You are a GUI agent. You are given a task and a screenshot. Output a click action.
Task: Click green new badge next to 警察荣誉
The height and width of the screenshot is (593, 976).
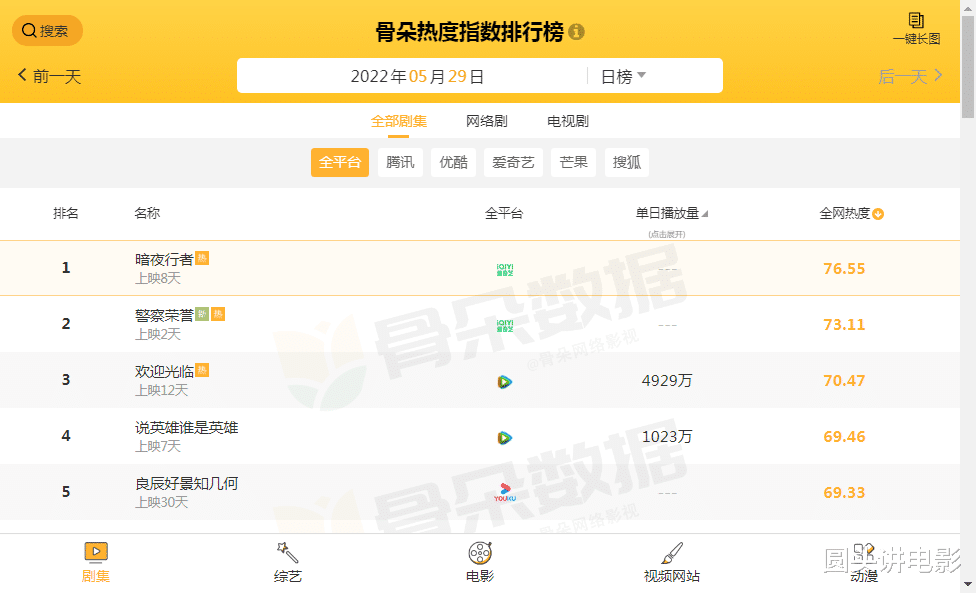pyautogui.click(x=202, y=314)
